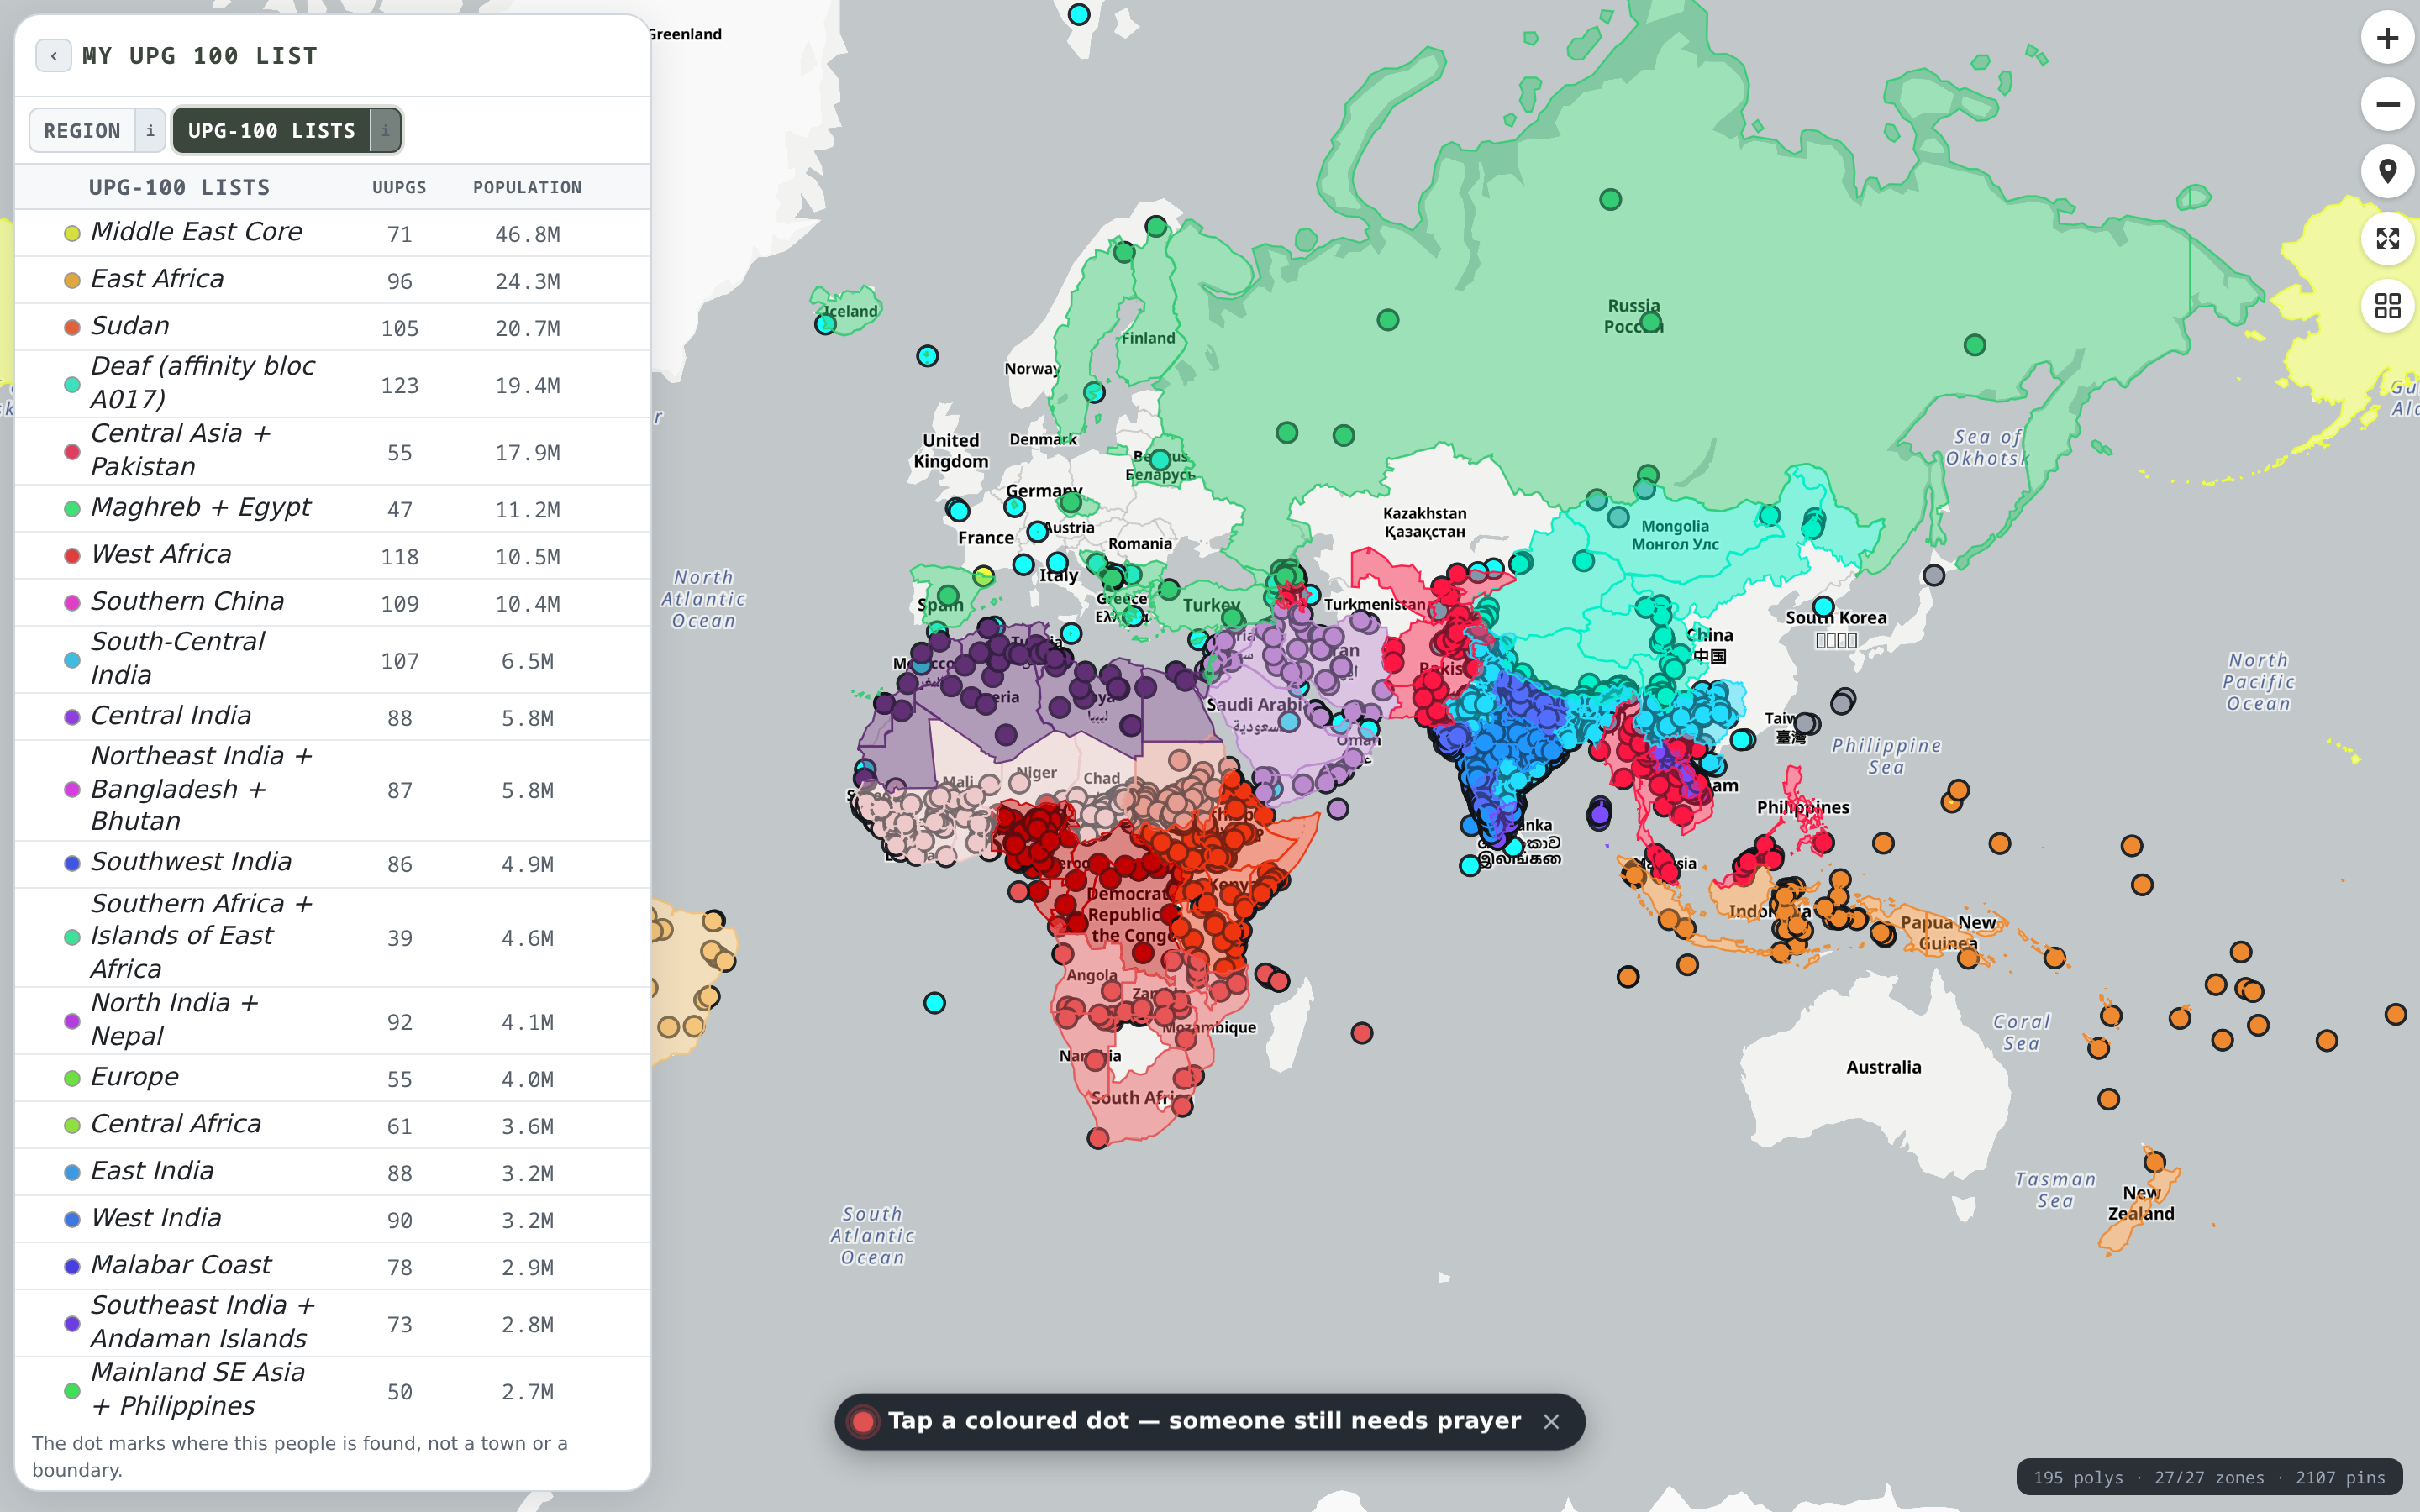Select the Europe list row
Viewport: 2420px width, 1512px height.
tap(333, 1077)
